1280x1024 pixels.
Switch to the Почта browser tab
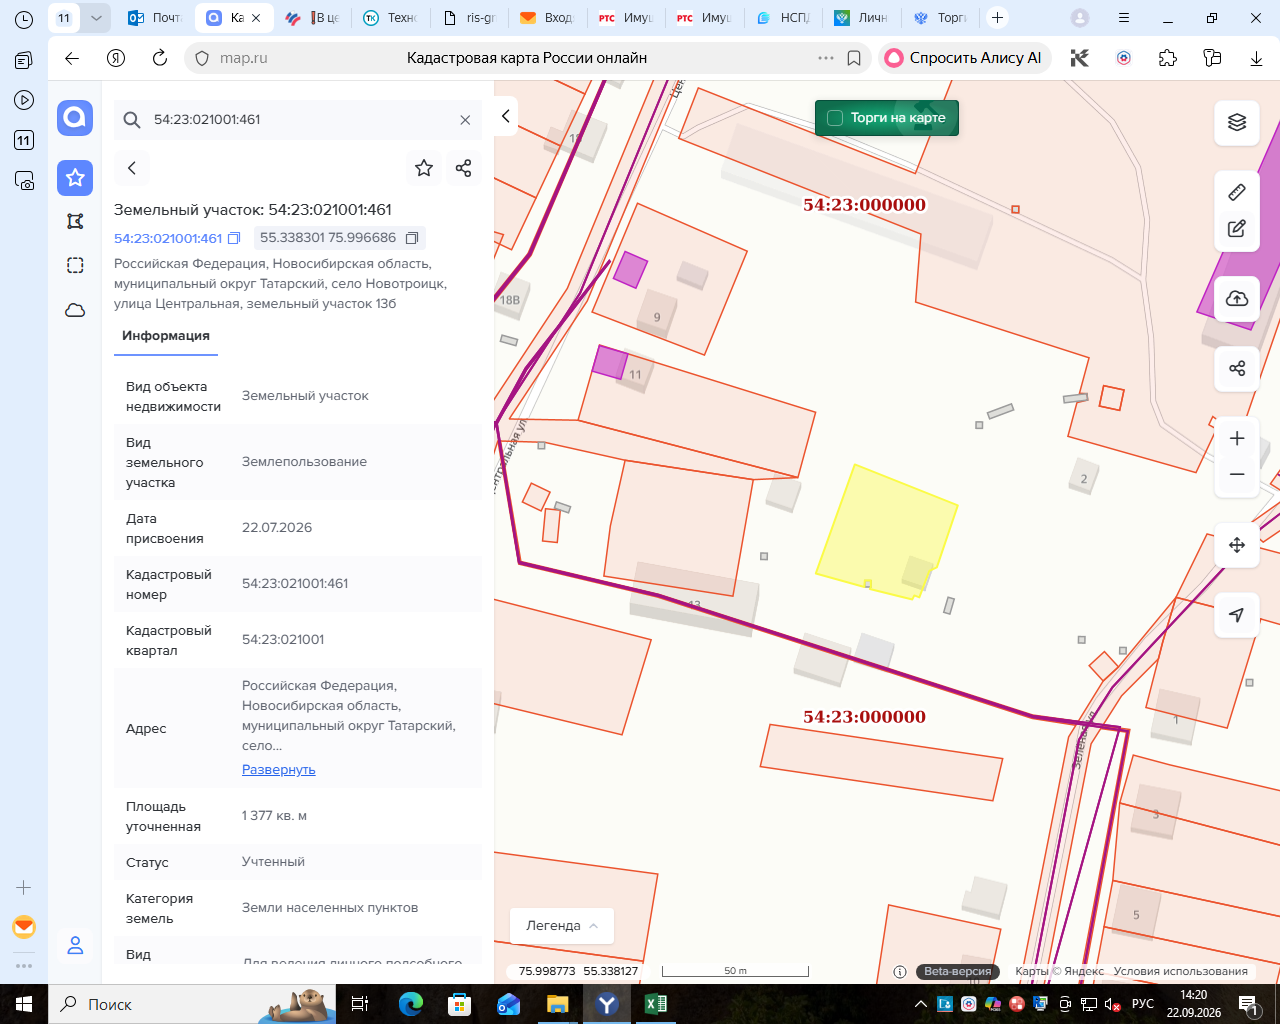(x=155, y=18)
